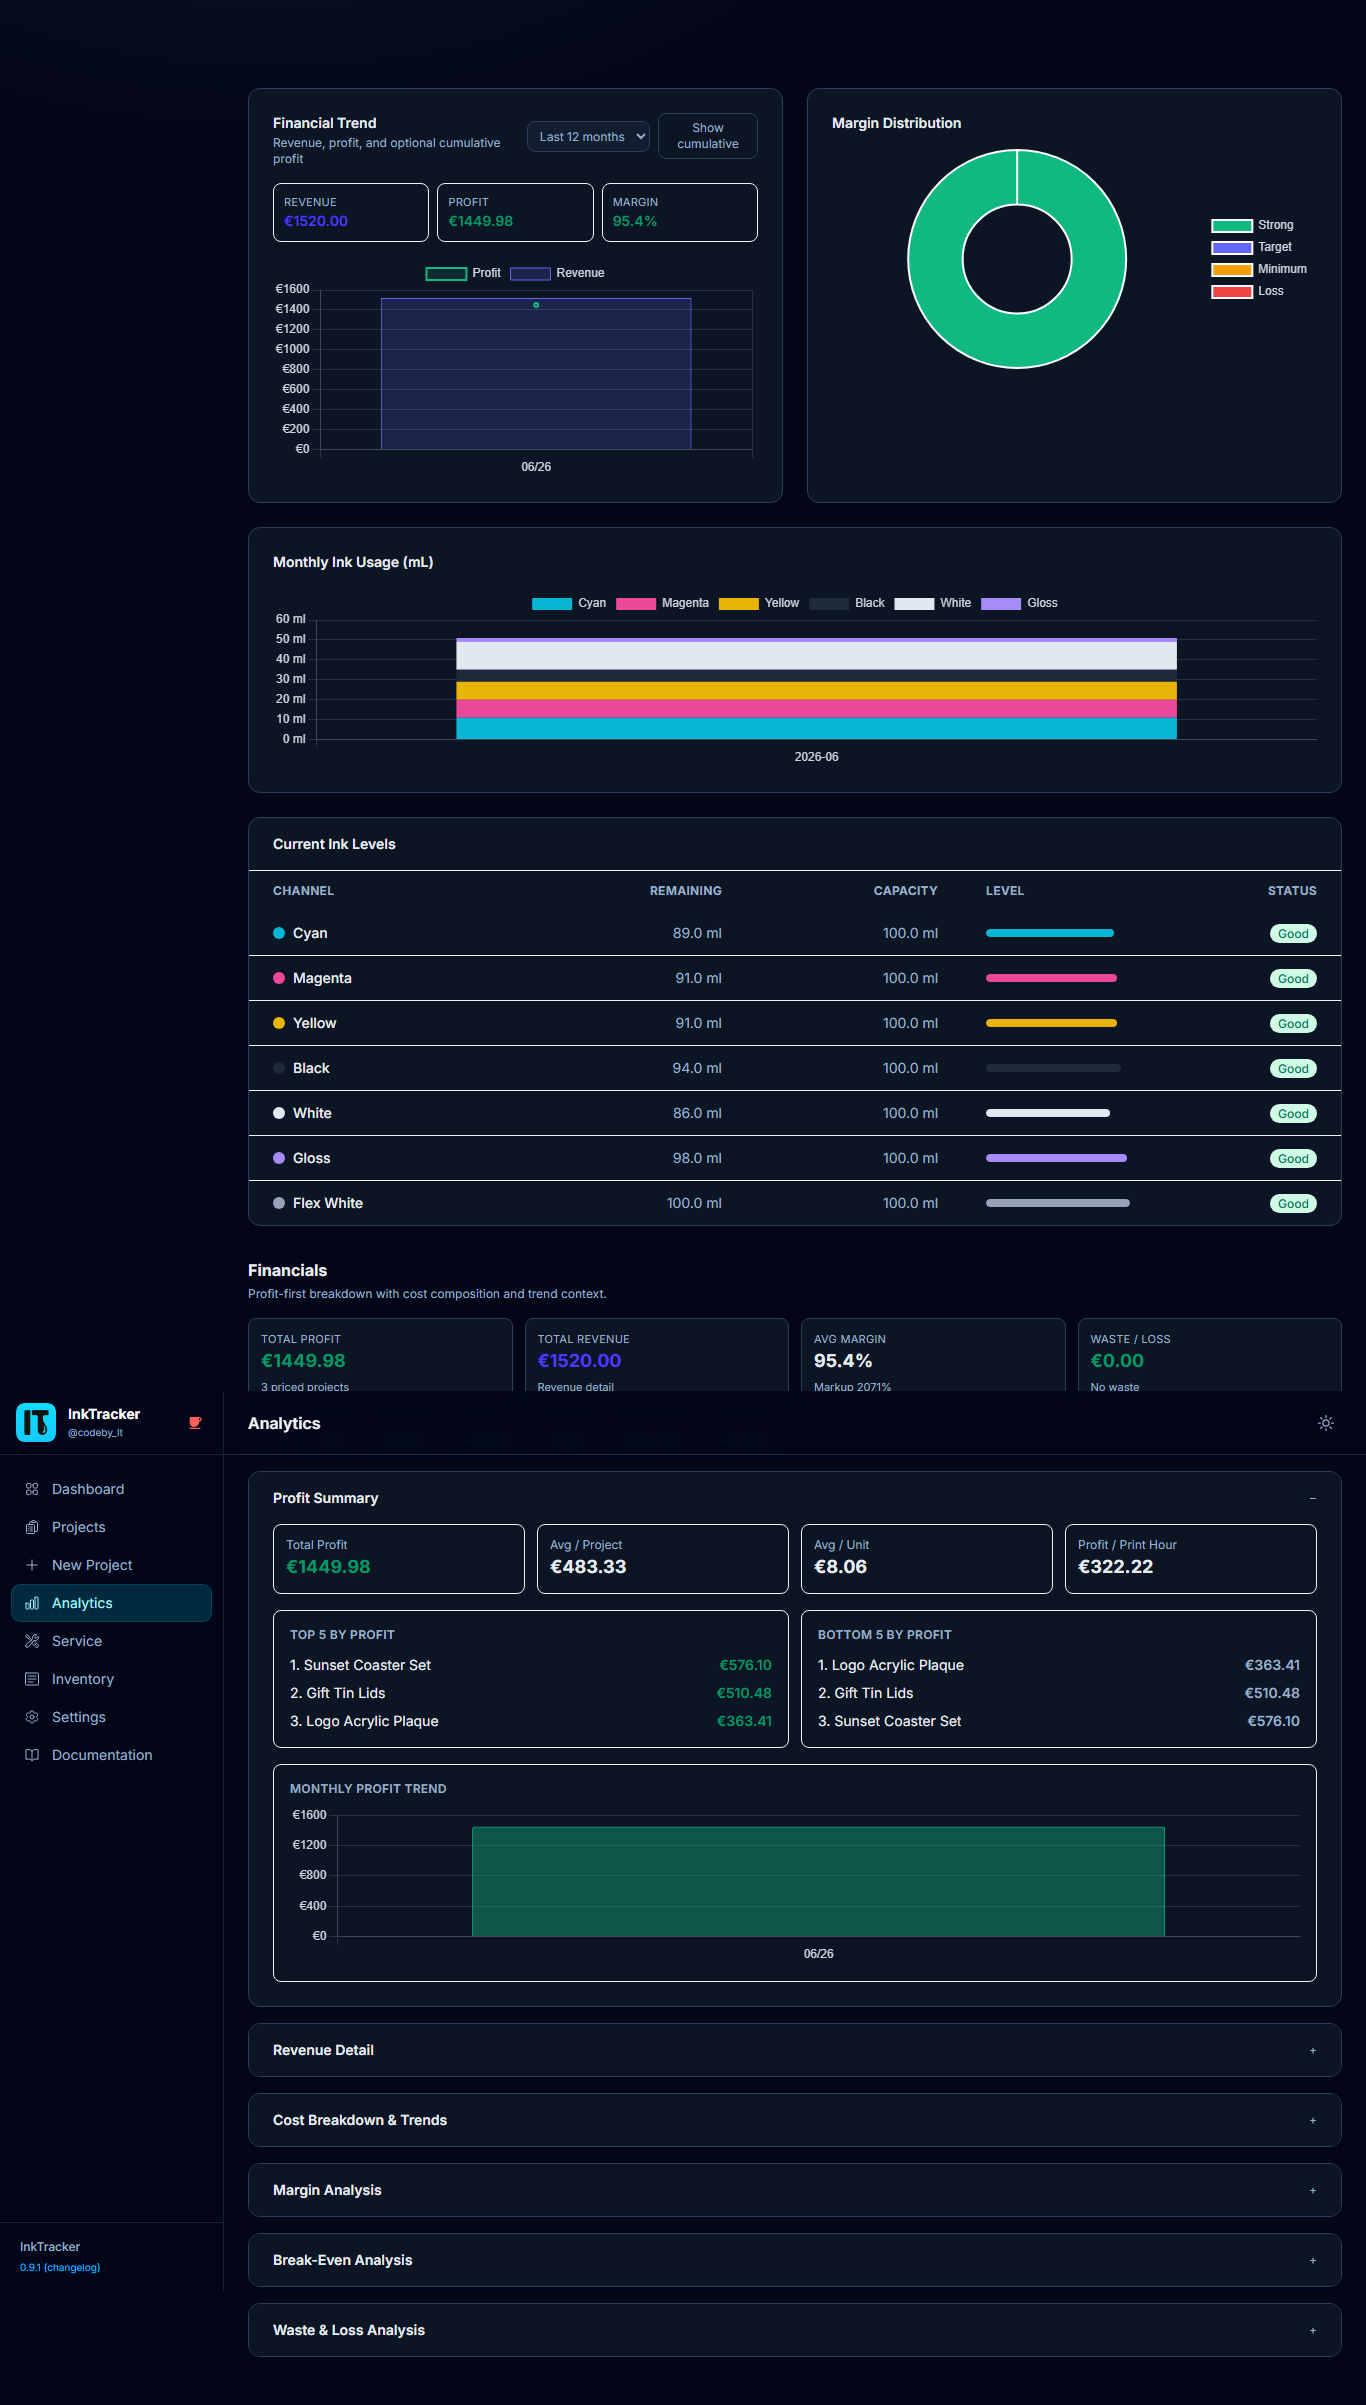Click the Dashboard grid icon
1366x2405 pixels.
(x=32, y=1489)
